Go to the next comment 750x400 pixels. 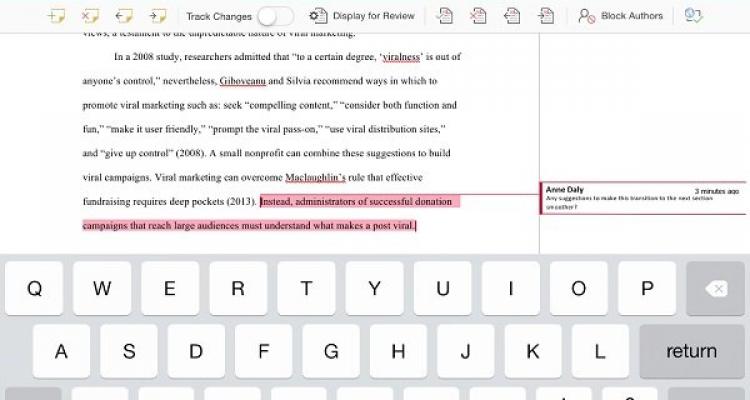point(157,16)
